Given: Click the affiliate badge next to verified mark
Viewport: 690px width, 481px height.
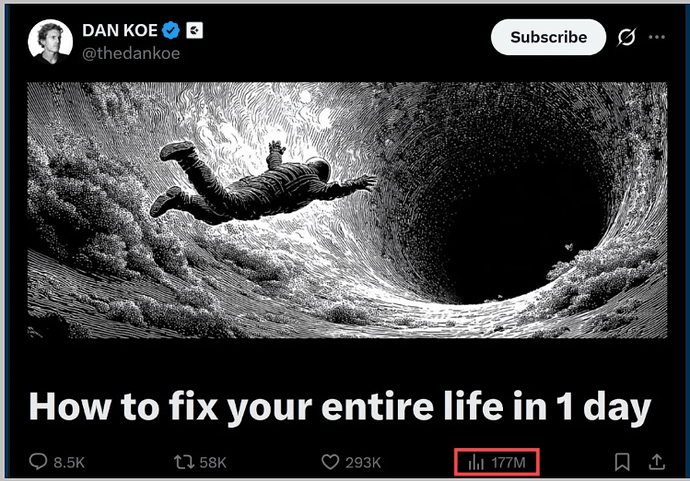Looking at the screenshot, I should tap(195, 30).
